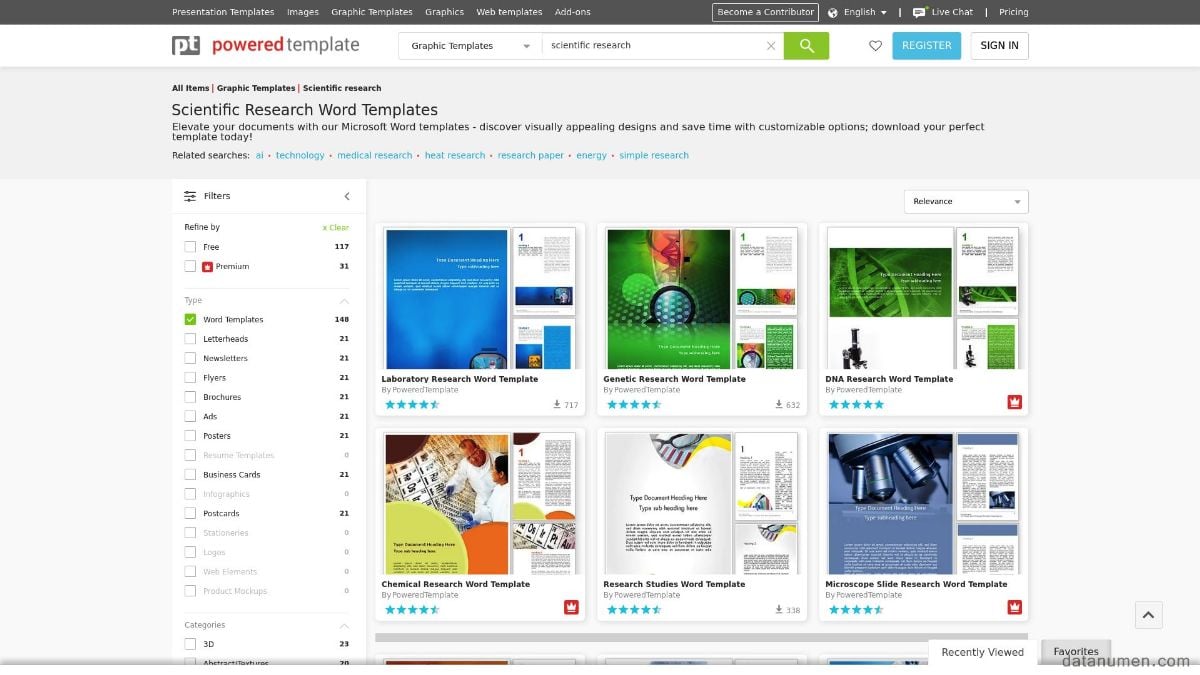This screenshot has height=675, width=1200.
Task: Click download icon on Laboratory Research template
Action: point(557,405)
